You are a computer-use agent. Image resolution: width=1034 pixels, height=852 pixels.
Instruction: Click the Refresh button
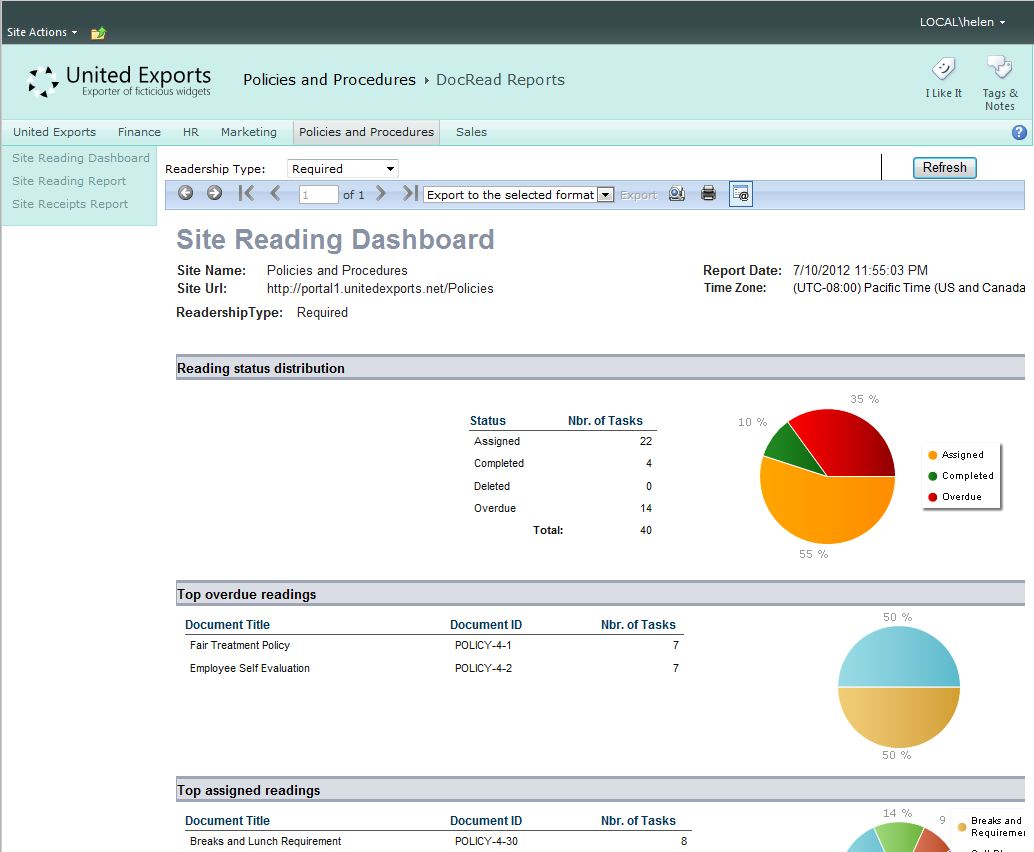[944, 167]
